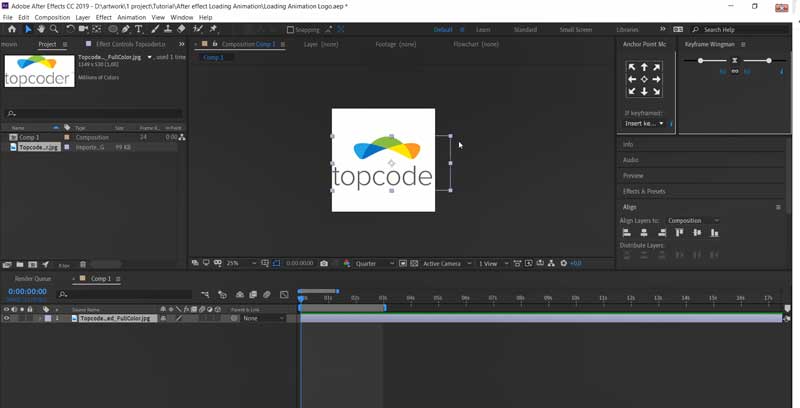The width and height of the screenshot is (800, 408).
Task: Click the Interpret Footage icon in Project panel
Action: (x=7, y=265)
